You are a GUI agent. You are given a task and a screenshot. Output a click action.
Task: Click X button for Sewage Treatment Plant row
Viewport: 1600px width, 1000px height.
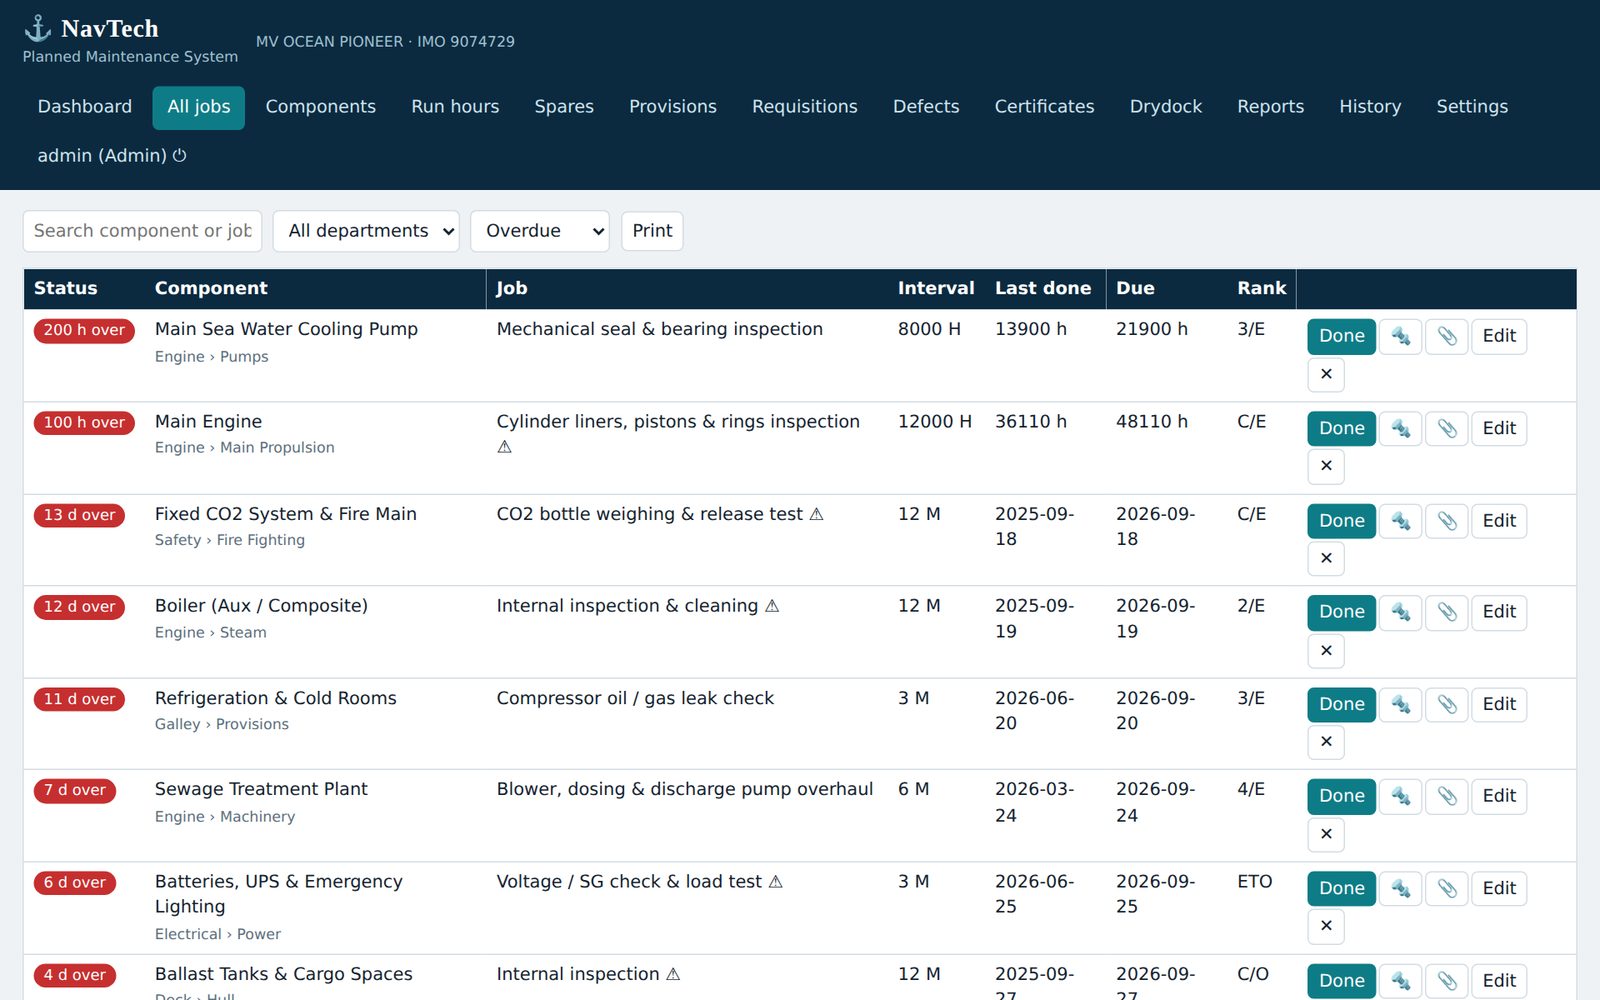click(x=1326, y=834)
